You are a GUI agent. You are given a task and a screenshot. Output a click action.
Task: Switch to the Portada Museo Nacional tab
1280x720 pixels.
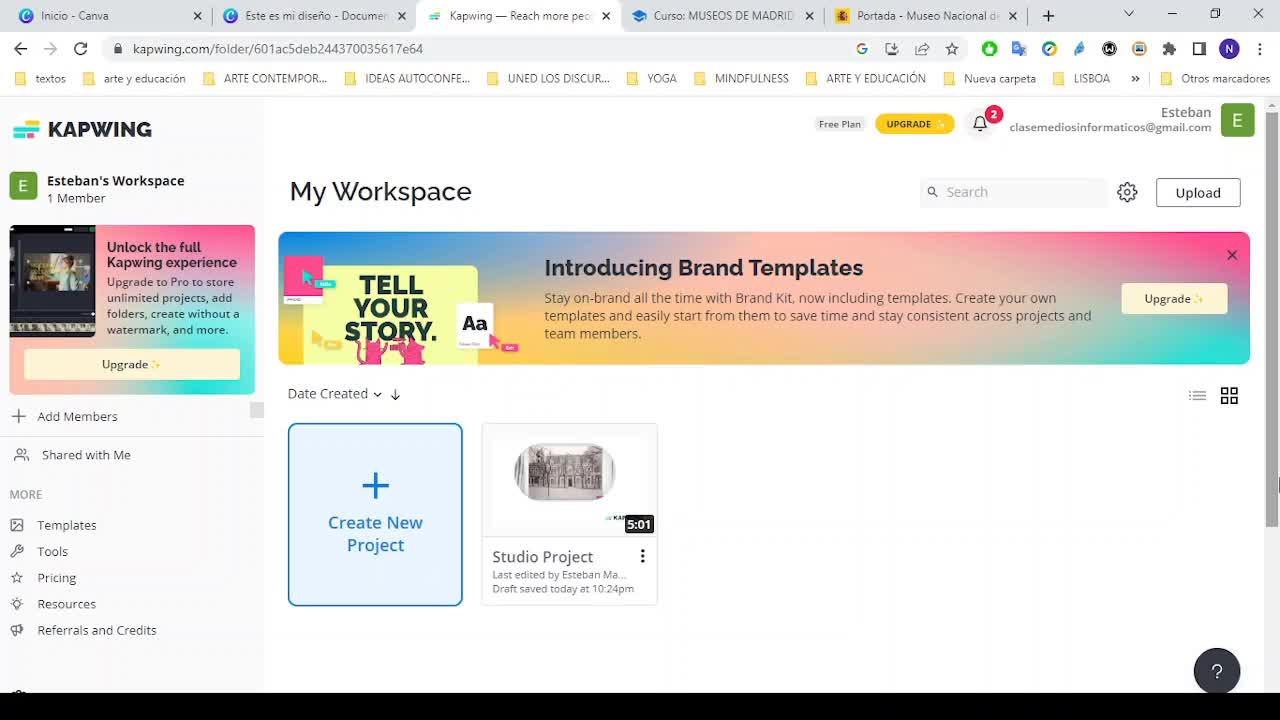point(927,16)
